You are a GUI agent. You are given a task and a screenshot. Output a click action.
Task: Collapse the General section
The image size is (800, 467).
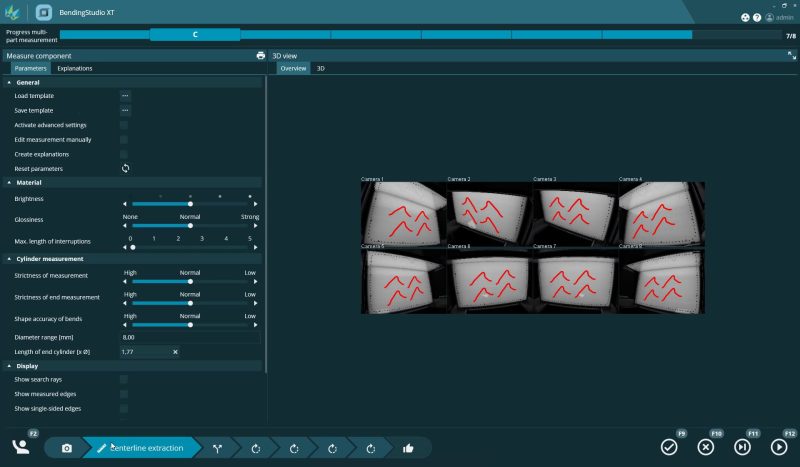9,82
